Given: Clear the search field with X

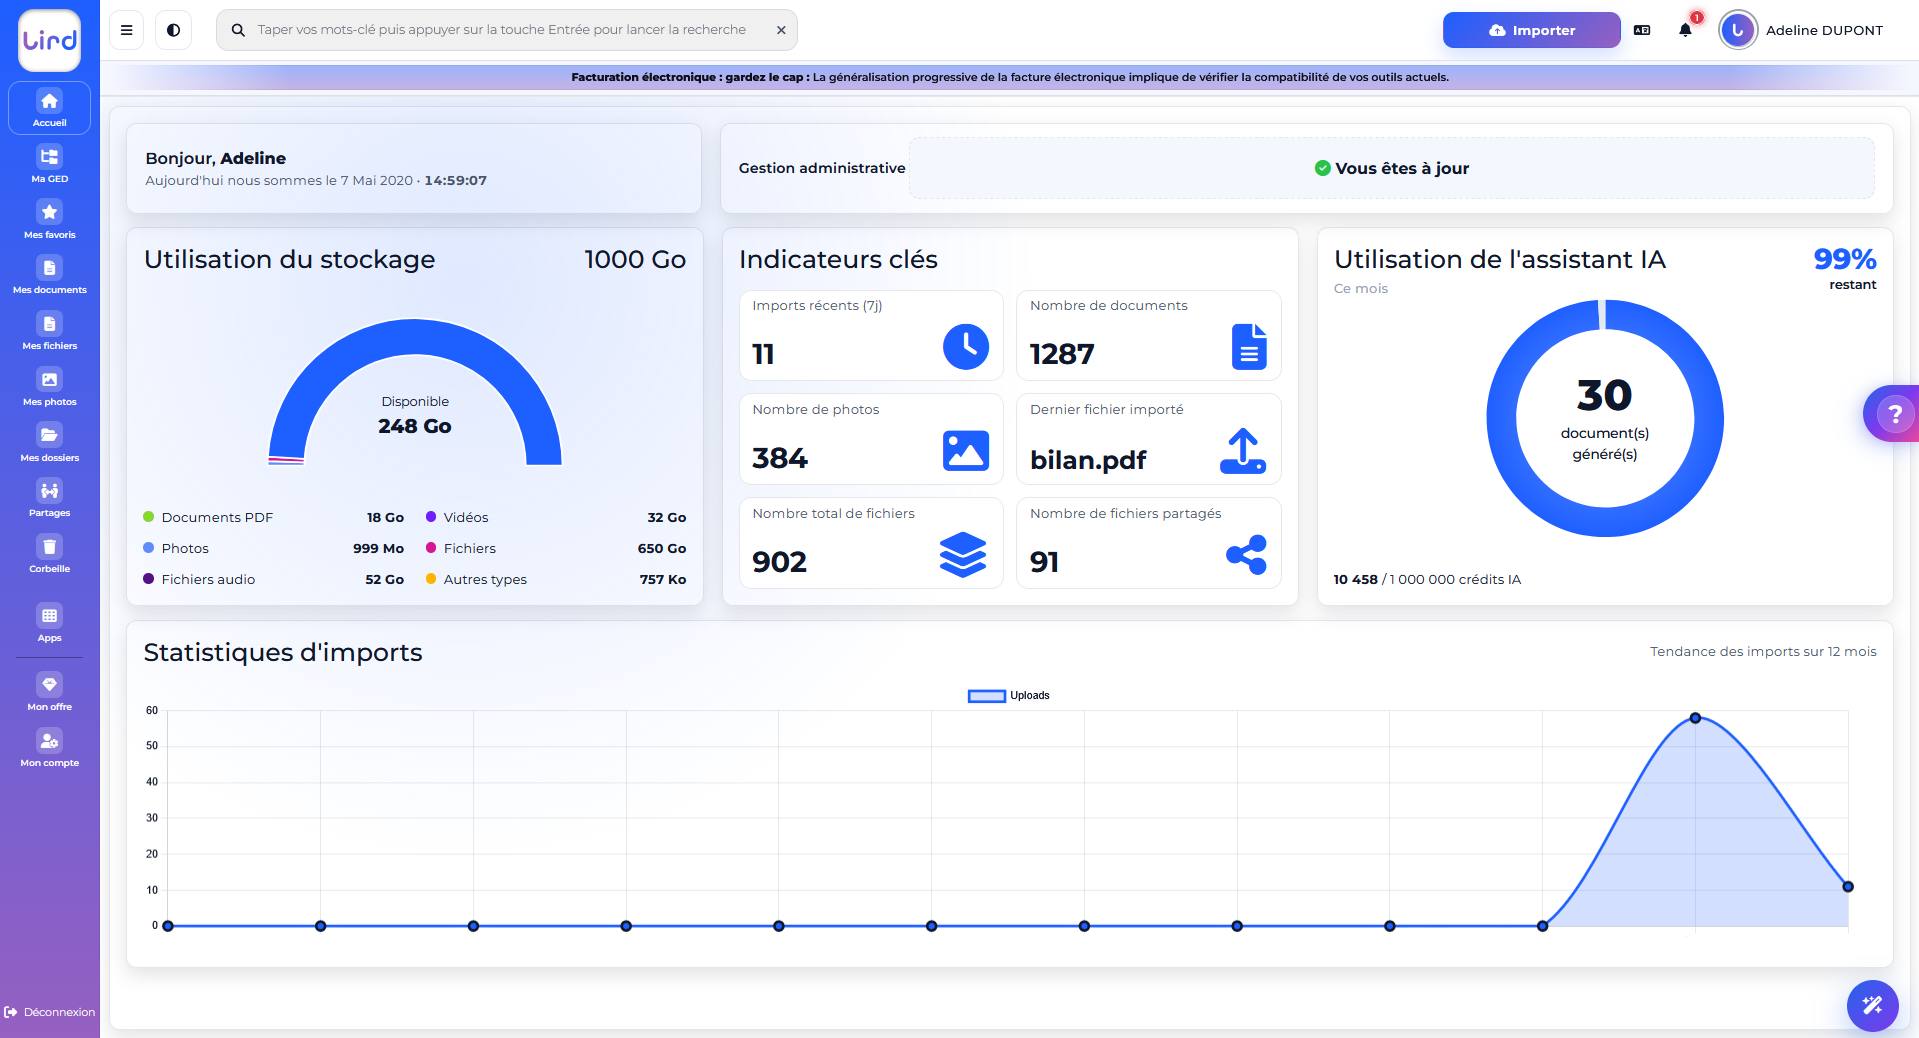Looking at the screenshot, I should tap(781, 30).
